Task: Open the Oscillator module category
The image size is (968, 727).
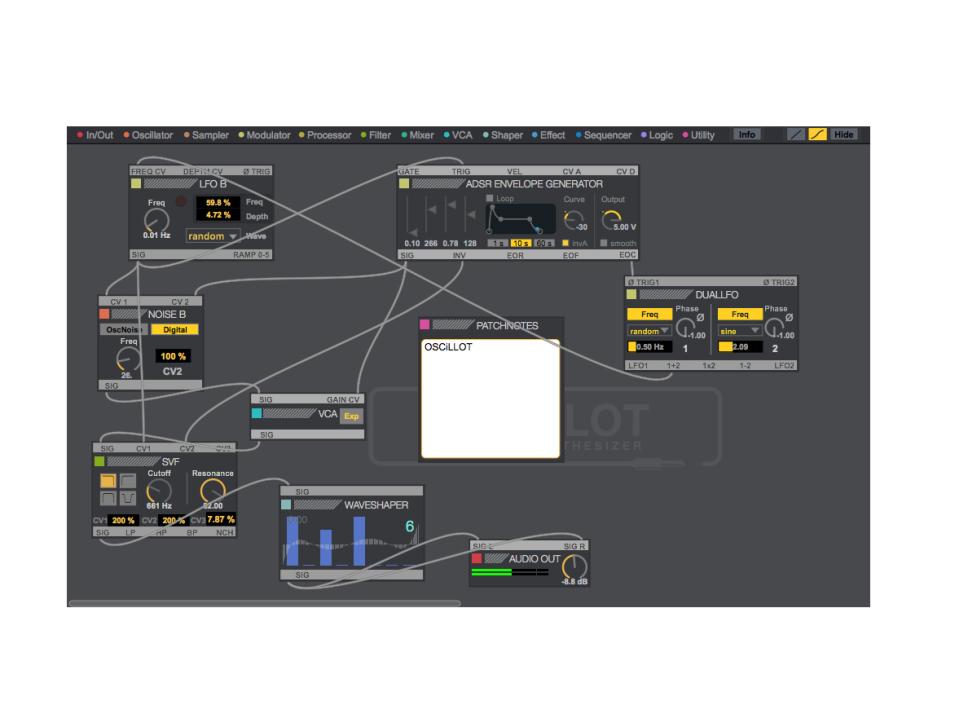Action: tap(148, 135)
